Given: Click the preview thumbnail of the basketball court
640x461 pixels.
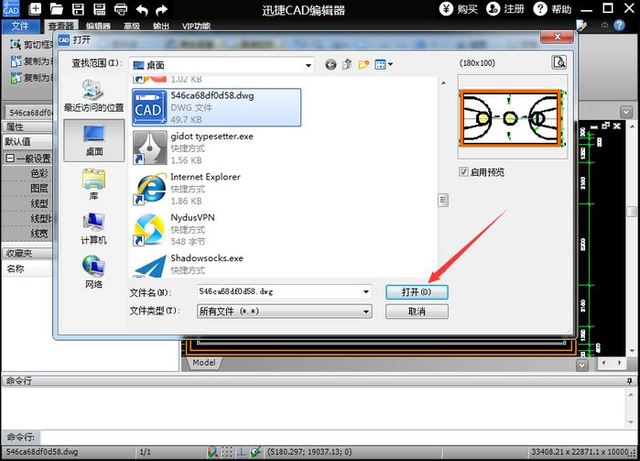Looking at the screenshot, I should 512,118.
